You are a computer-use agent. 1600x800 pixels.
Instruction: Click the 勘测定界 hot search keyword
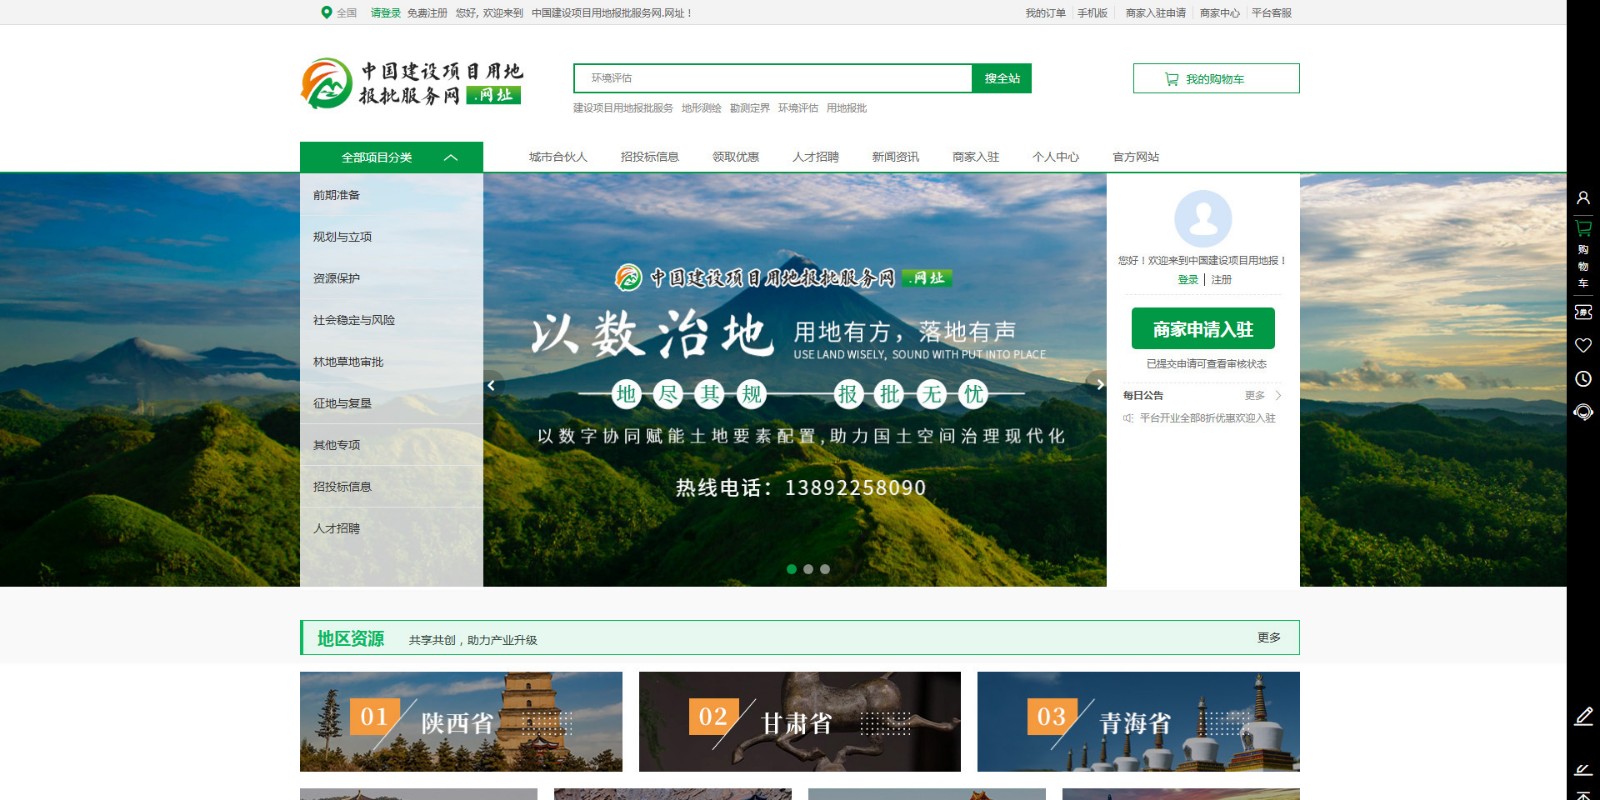click(x=750, y=108)
